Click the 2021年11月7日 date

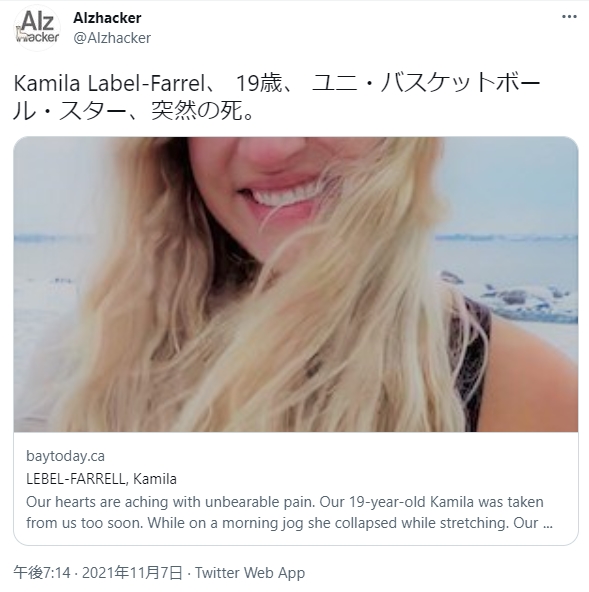[132, 572]
